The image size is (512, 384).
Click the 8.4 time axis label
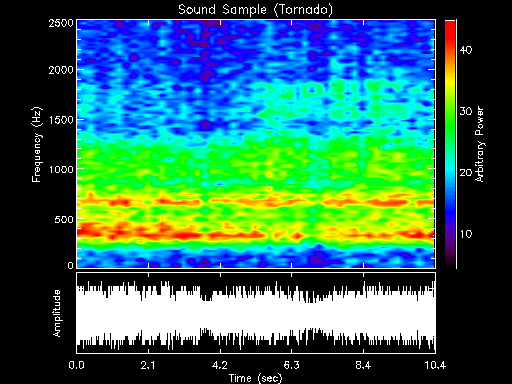pyautogui.click(x=363, y=365)
